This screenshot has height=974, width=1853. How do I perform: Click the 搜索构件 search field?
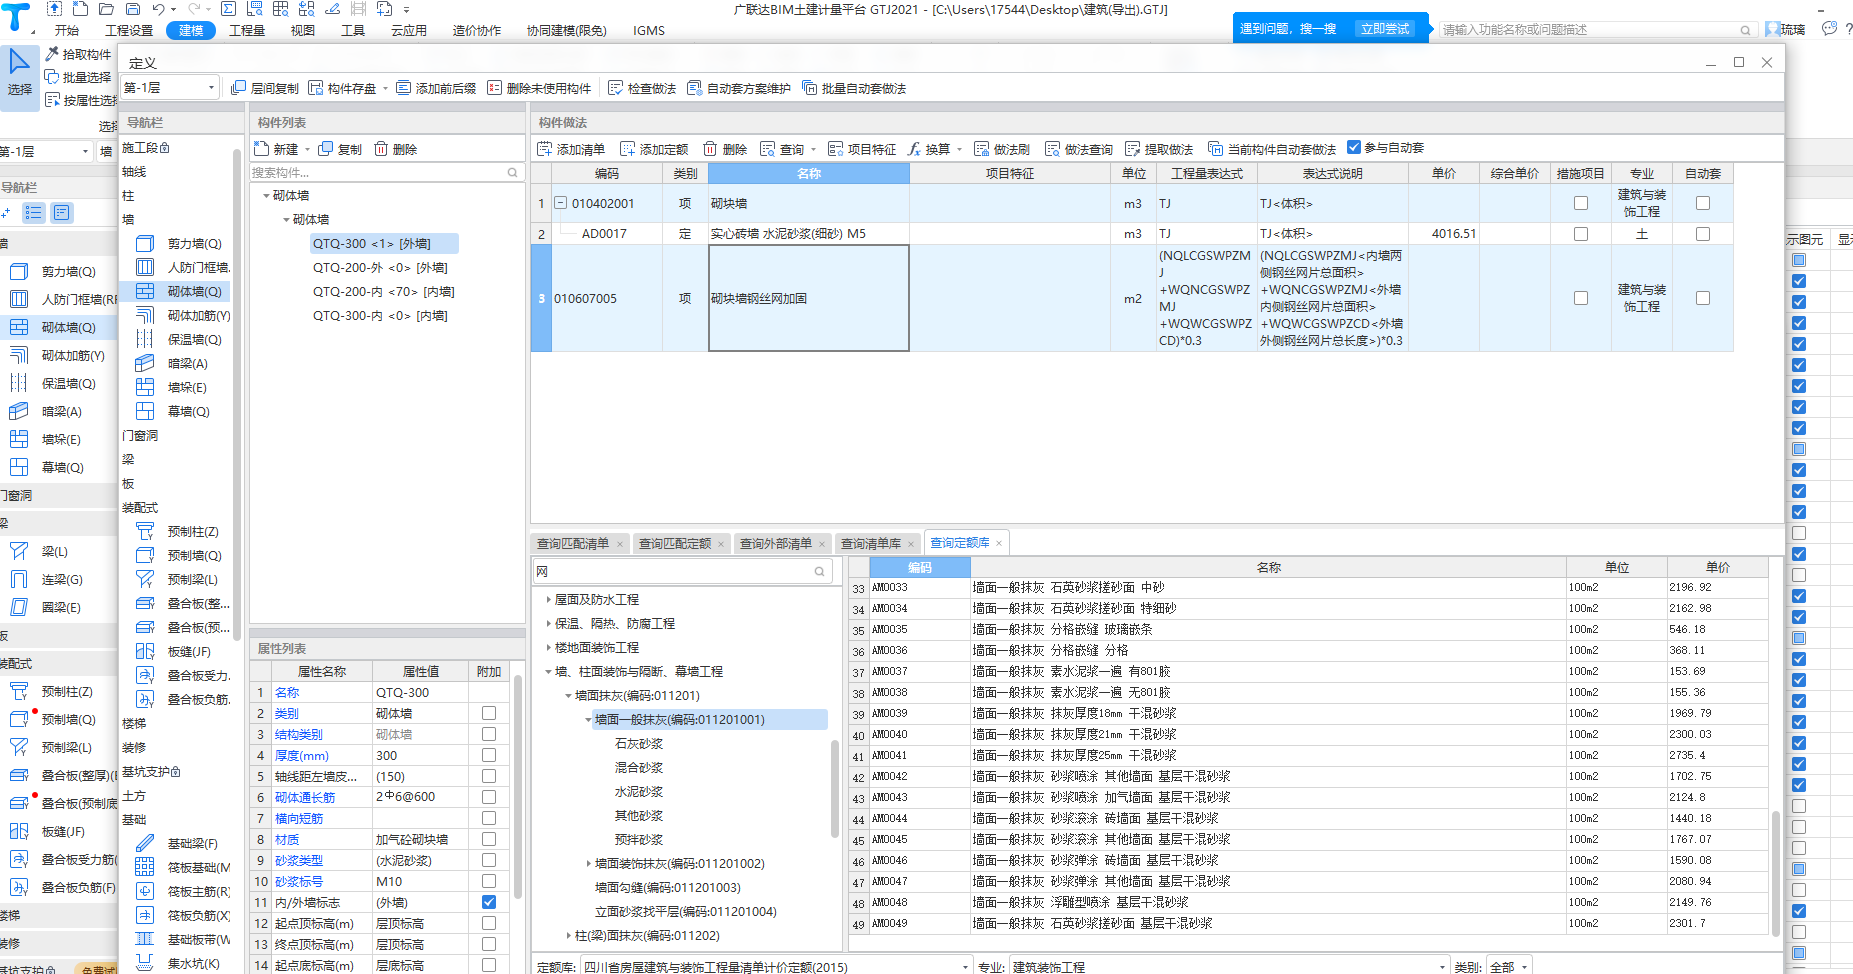386,173
